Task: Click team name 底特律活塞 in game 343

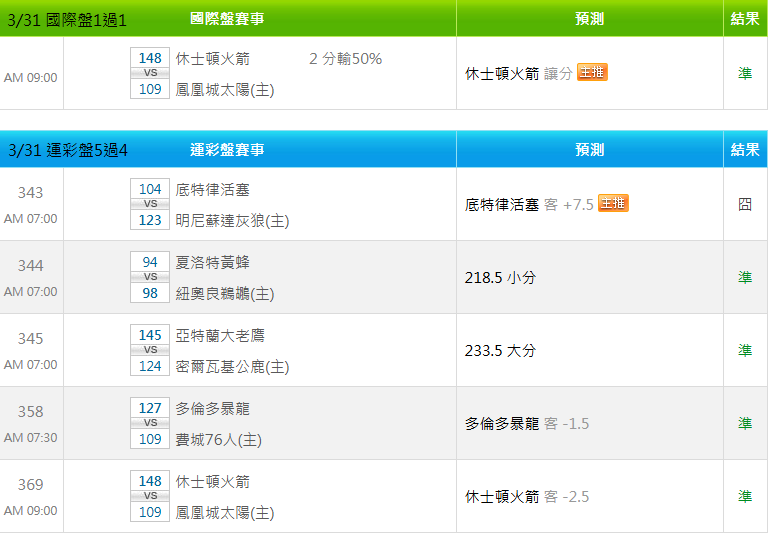Action: 213,190
